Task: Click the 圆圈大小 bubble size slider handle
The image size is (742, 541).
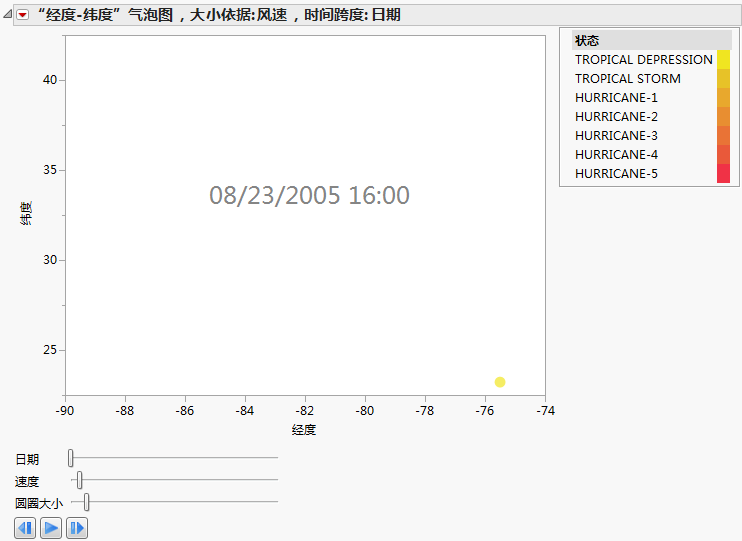Action: 87,502
